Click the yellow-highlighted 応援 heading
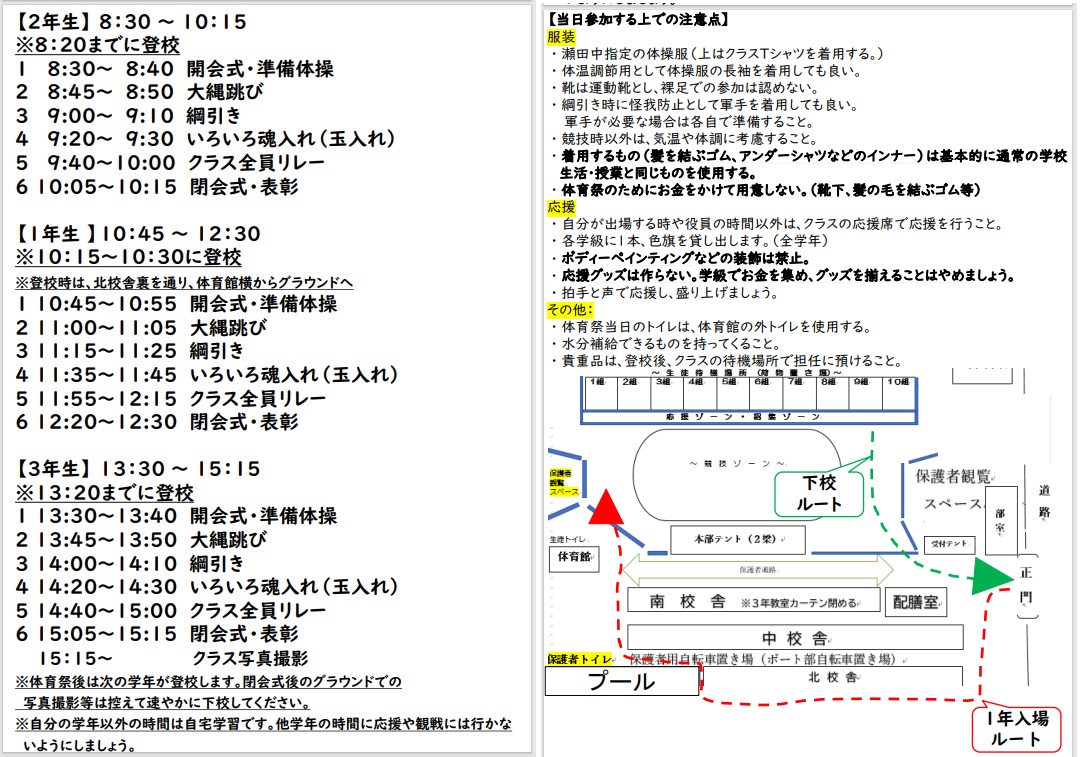Image resolution: width=1080 pixels, height=757 pixels. point(561,207)
